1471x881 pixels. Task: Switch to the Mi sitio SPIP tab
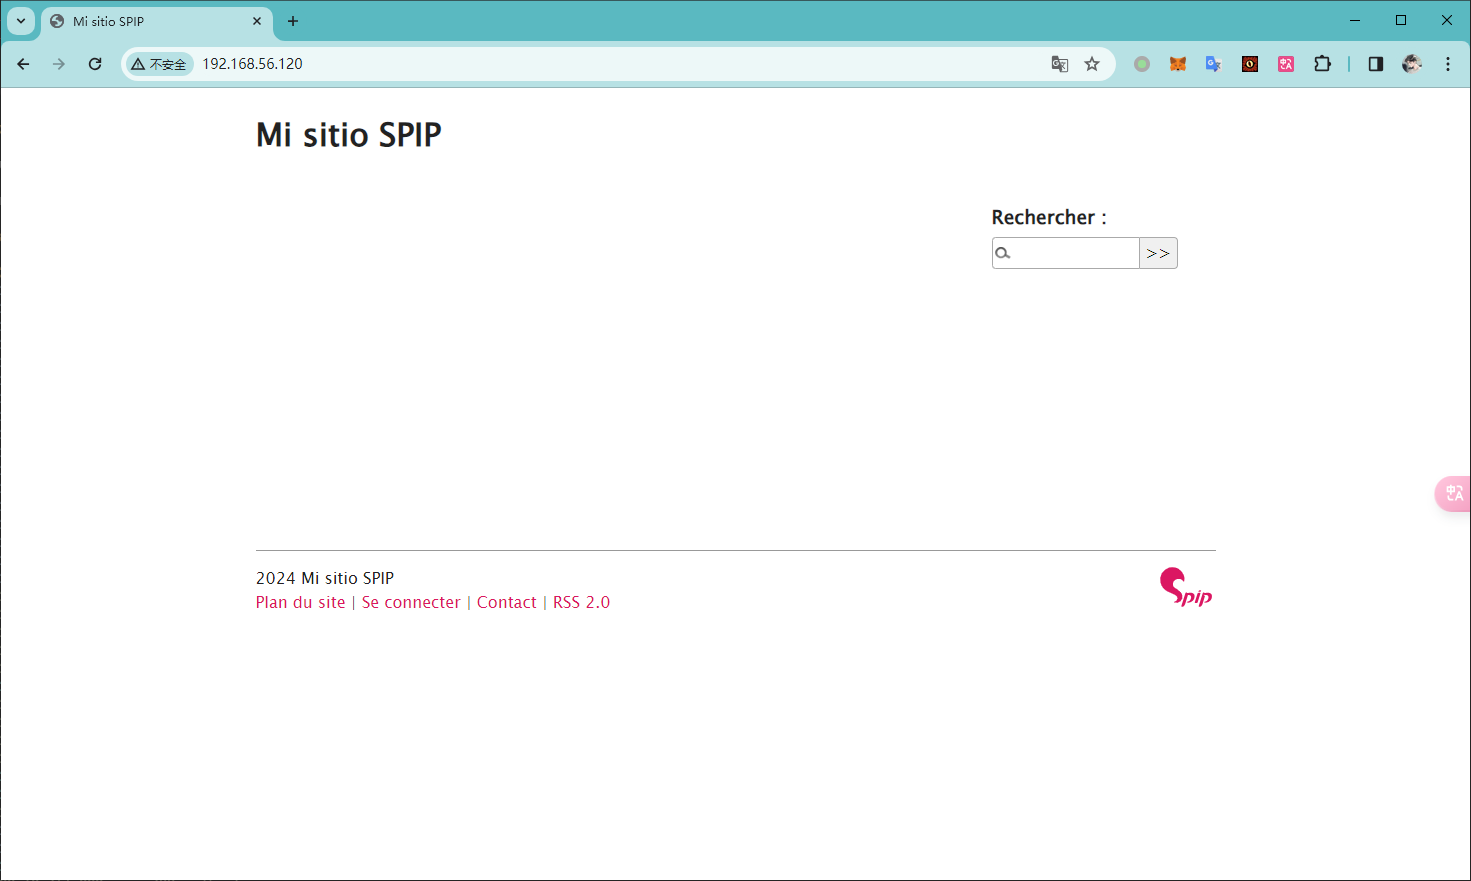(156, 21)
